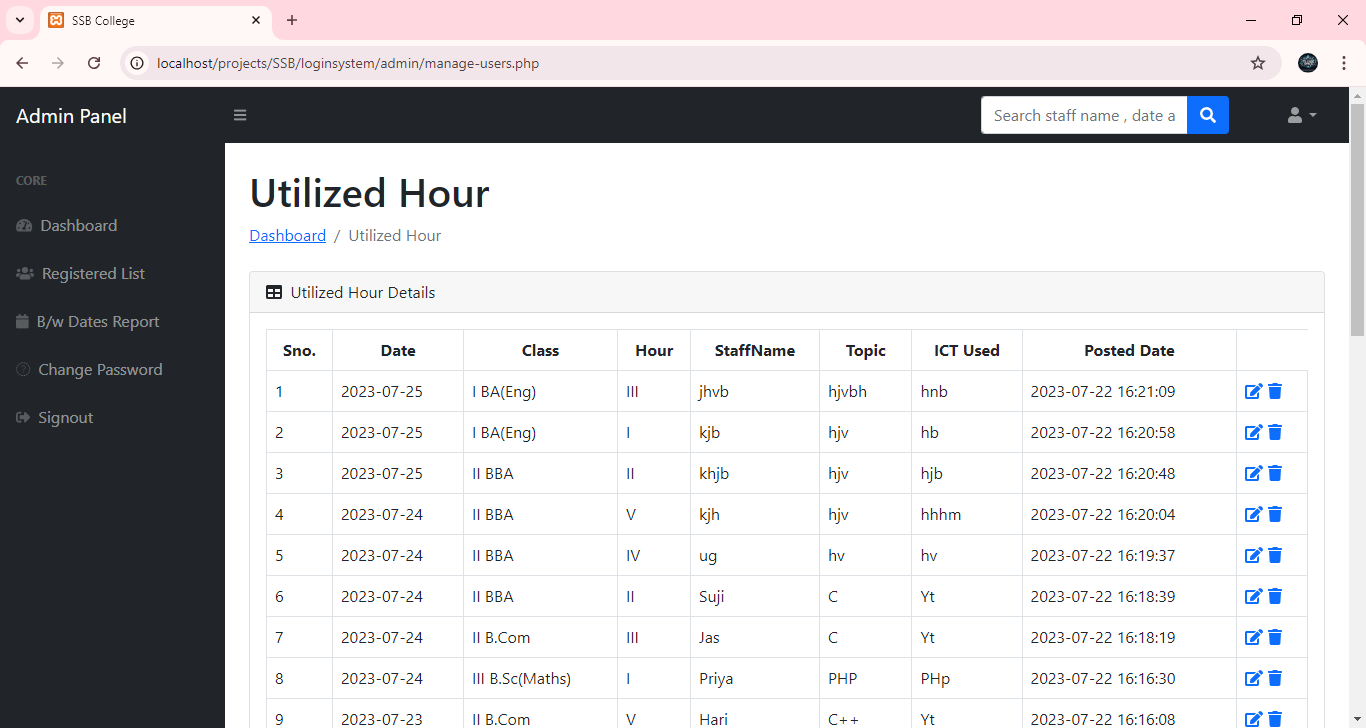Screen dimensions: 1366x728
Task: Open Registered List from the sidebar
Action: 92,273
